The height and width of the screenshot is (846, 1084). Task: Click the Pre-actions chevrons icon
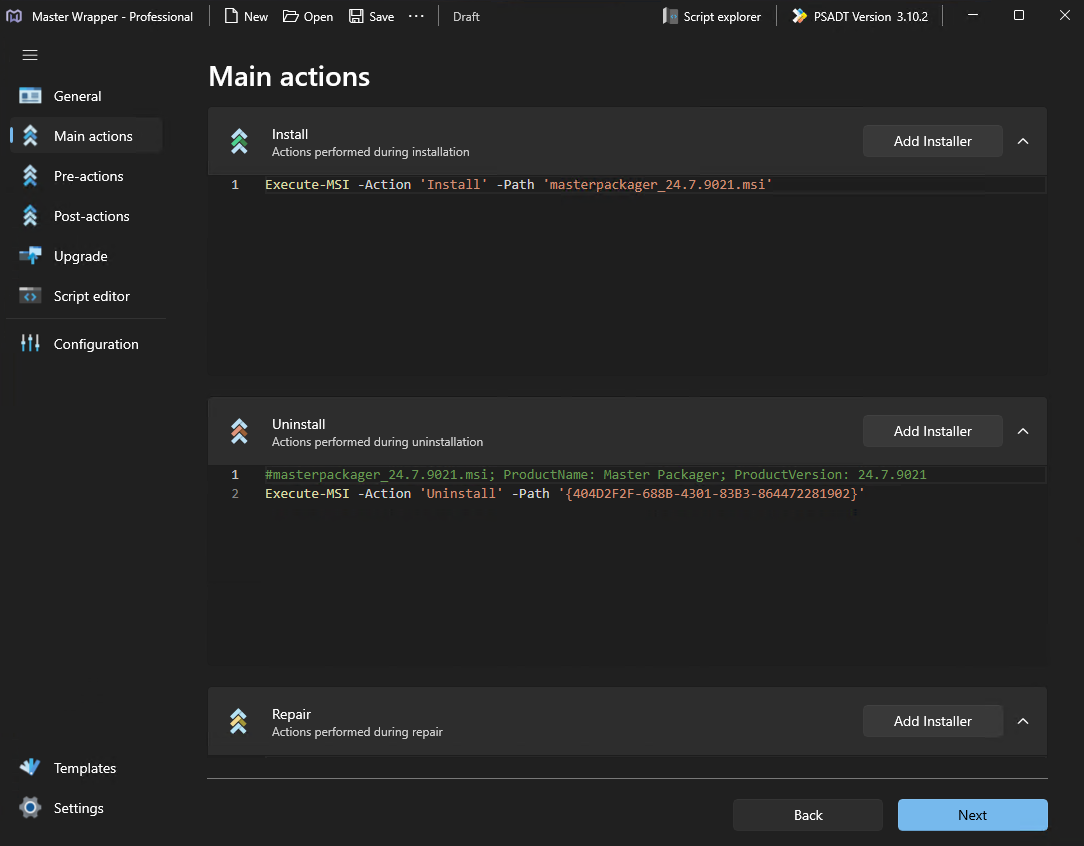point(30,176)
